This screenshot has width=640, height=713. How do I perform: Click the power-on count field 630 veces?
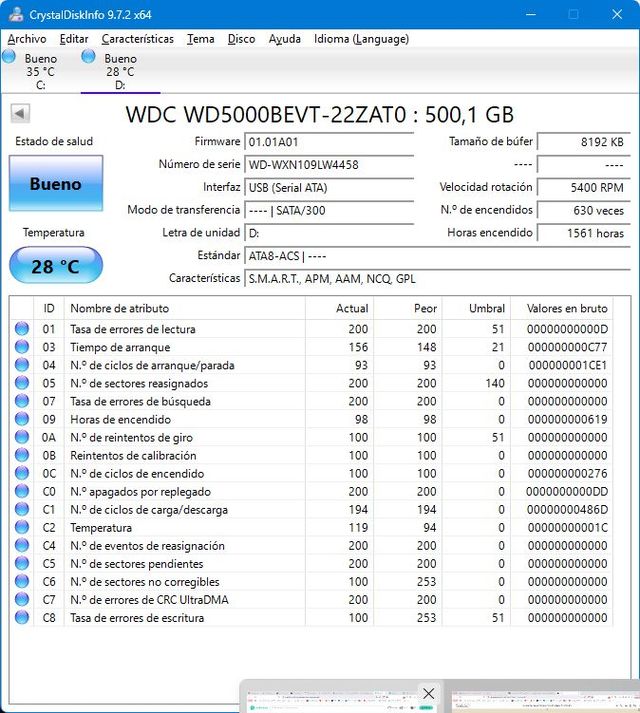click(584, 211)
